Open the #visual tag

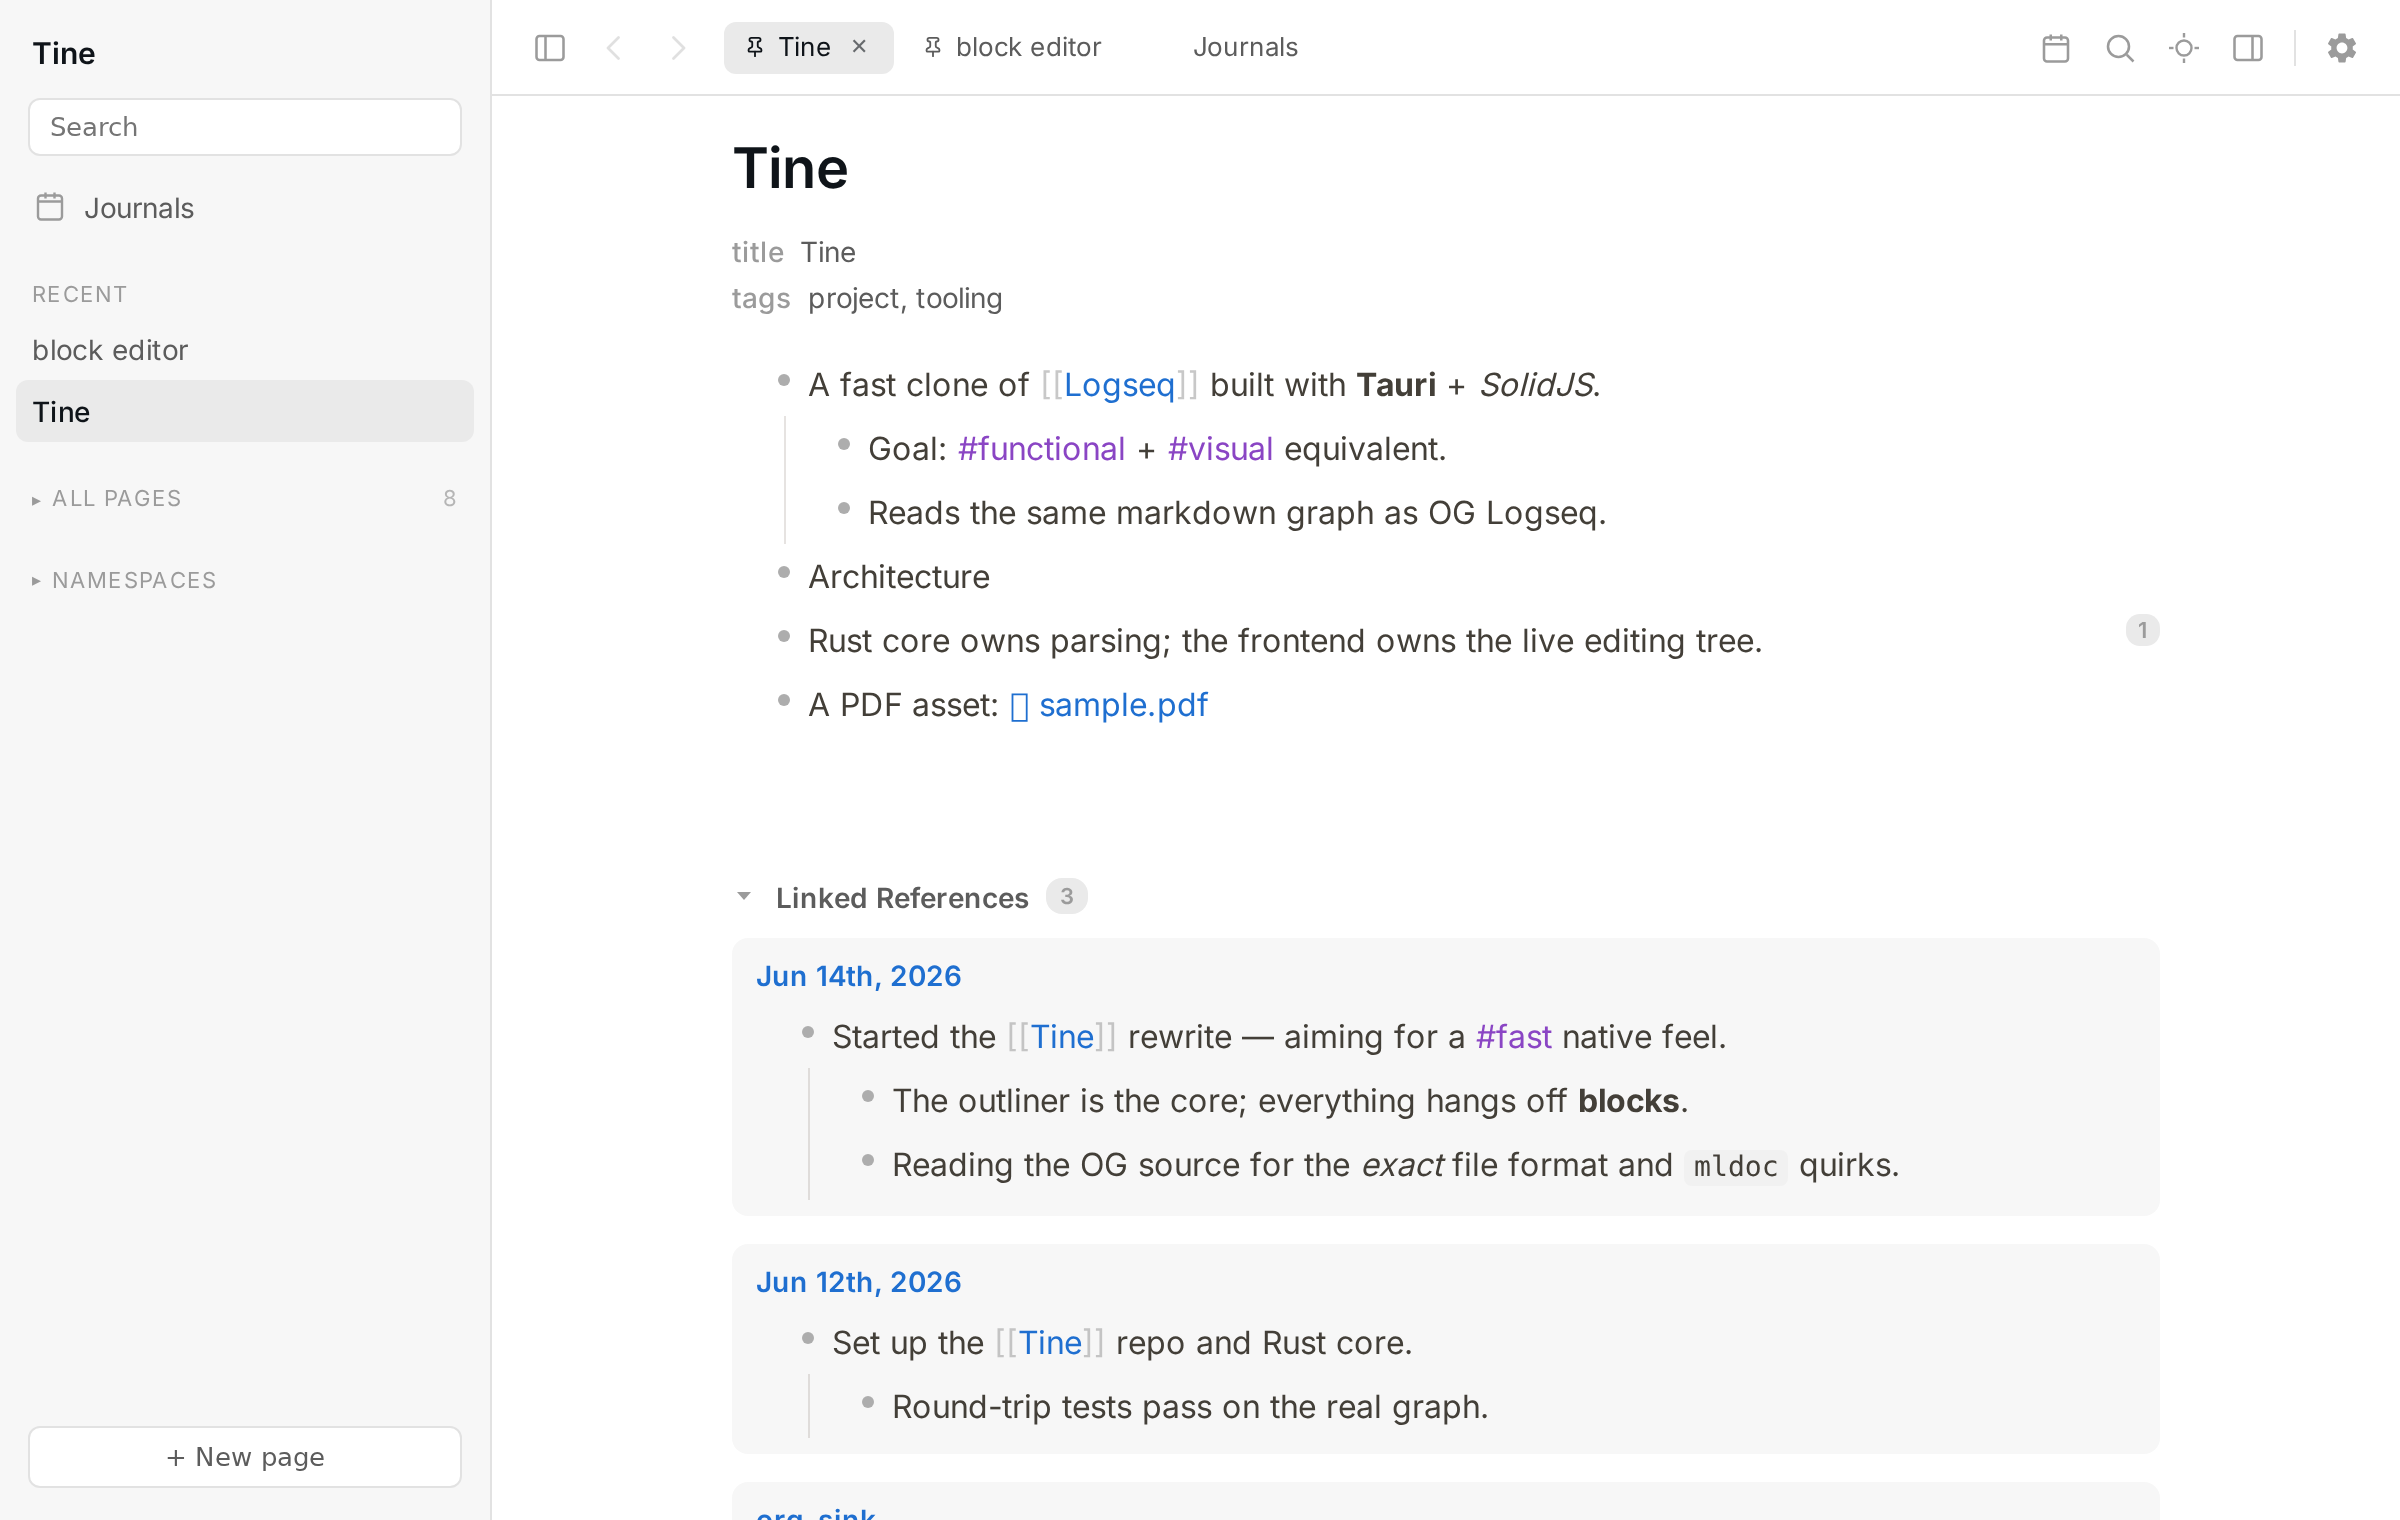(x=1220, y=449)
